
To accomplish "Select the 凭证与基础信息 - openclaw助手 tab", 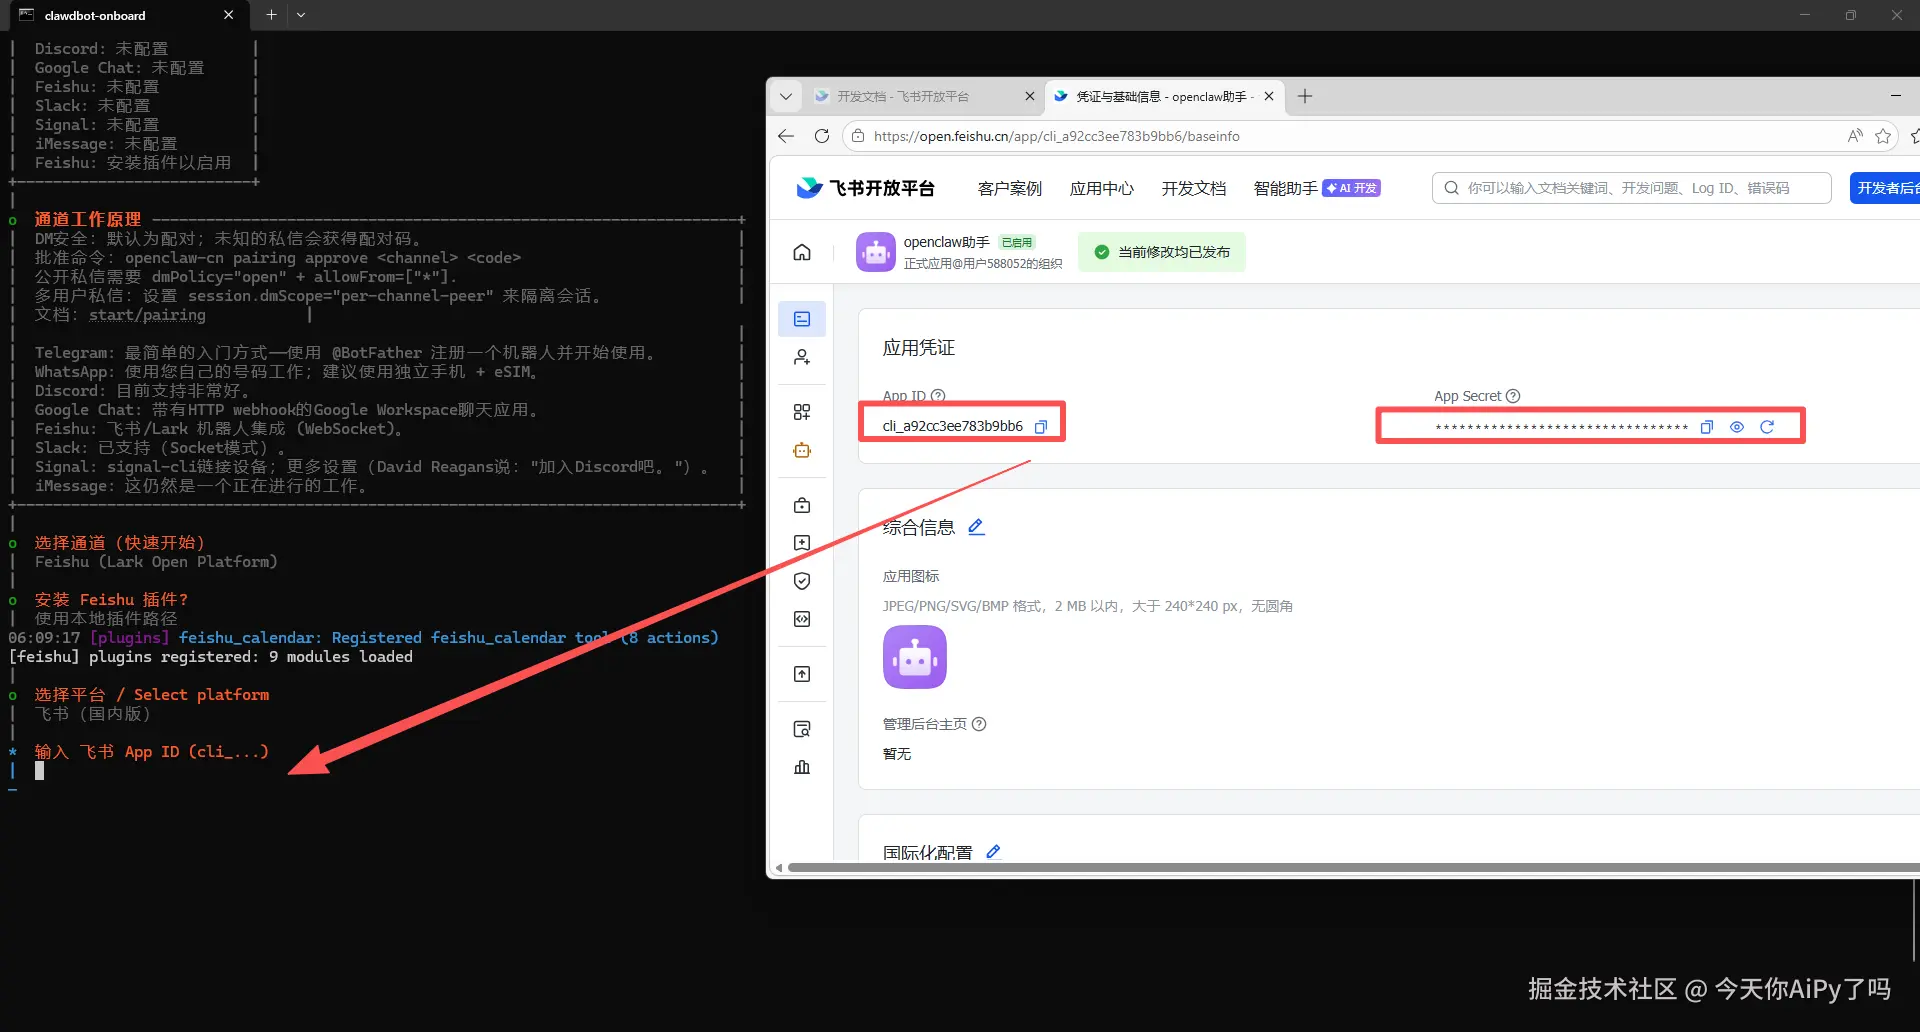I will pyautogui.click(x=1165, y=96).
